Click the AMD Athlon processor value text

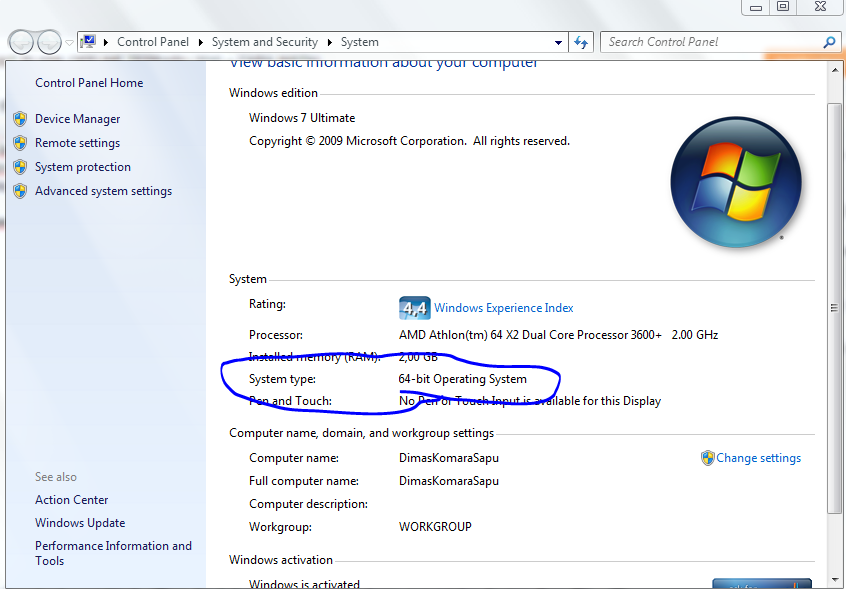(x=558, y=335)
